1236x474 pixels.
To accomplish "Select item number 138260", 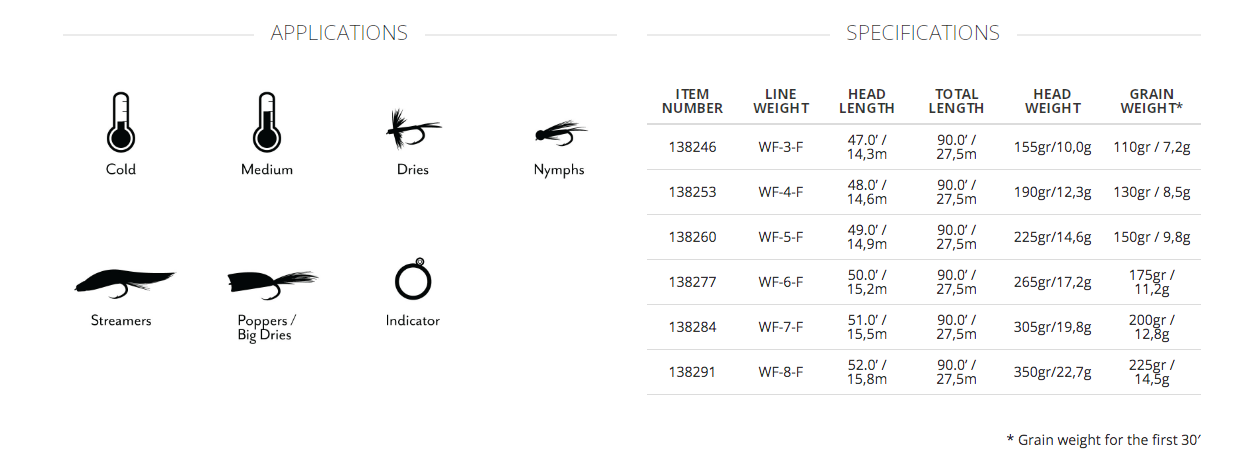I will point(692,237).
